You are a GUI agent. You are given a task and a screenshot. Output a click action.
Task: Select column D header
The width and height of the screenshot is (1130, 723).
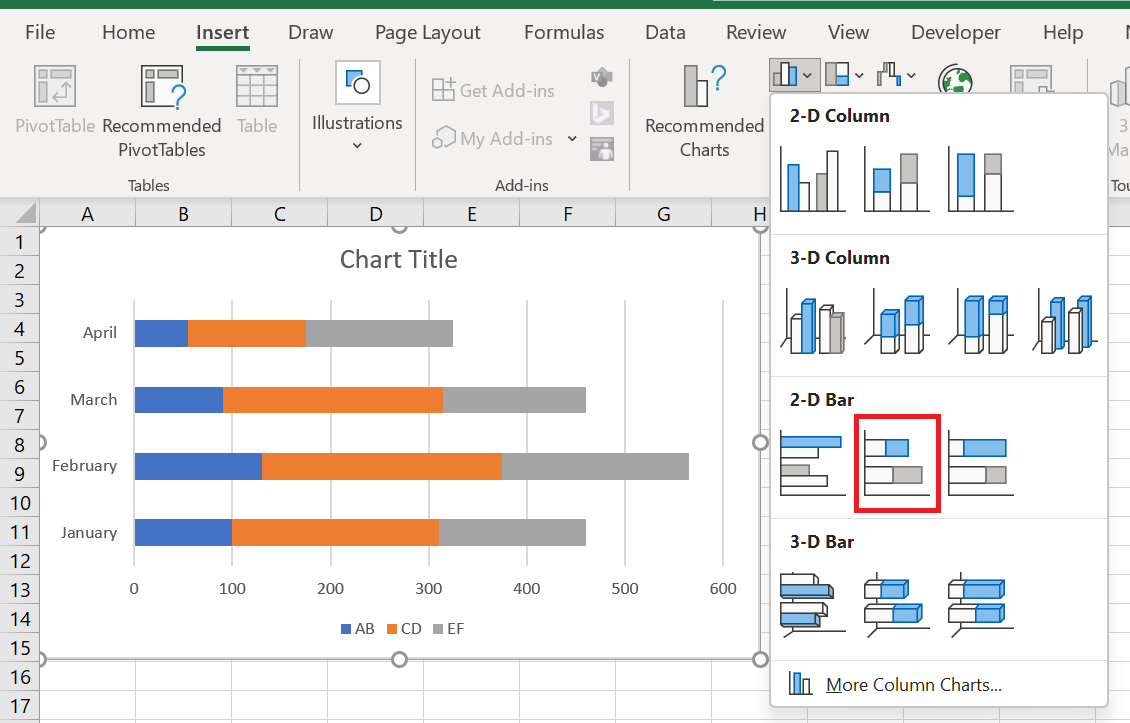[375, 214]
